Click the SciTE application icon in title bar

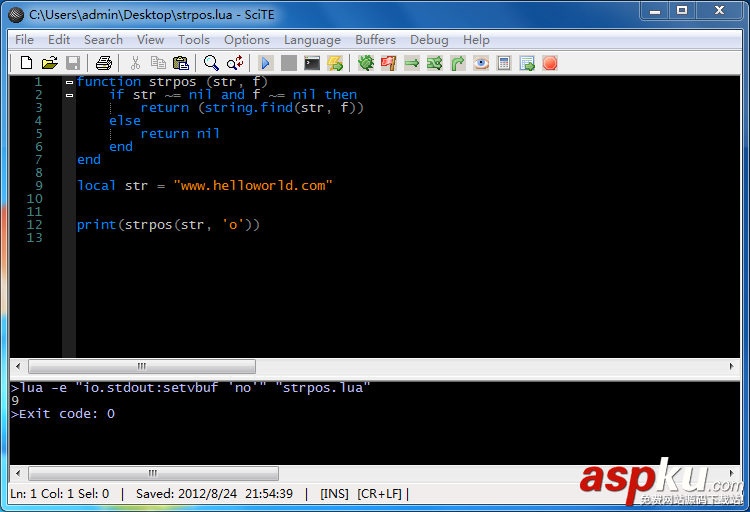(16, 15)
